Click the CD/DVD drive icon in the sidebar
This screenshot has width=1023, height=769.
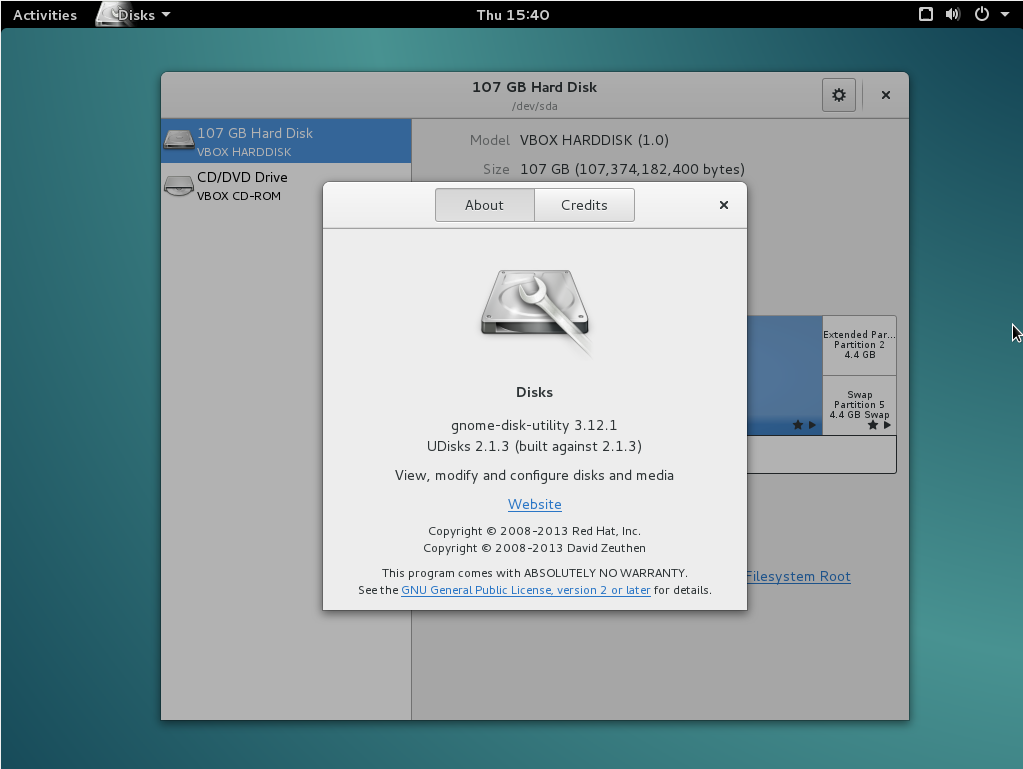[179, 186]
